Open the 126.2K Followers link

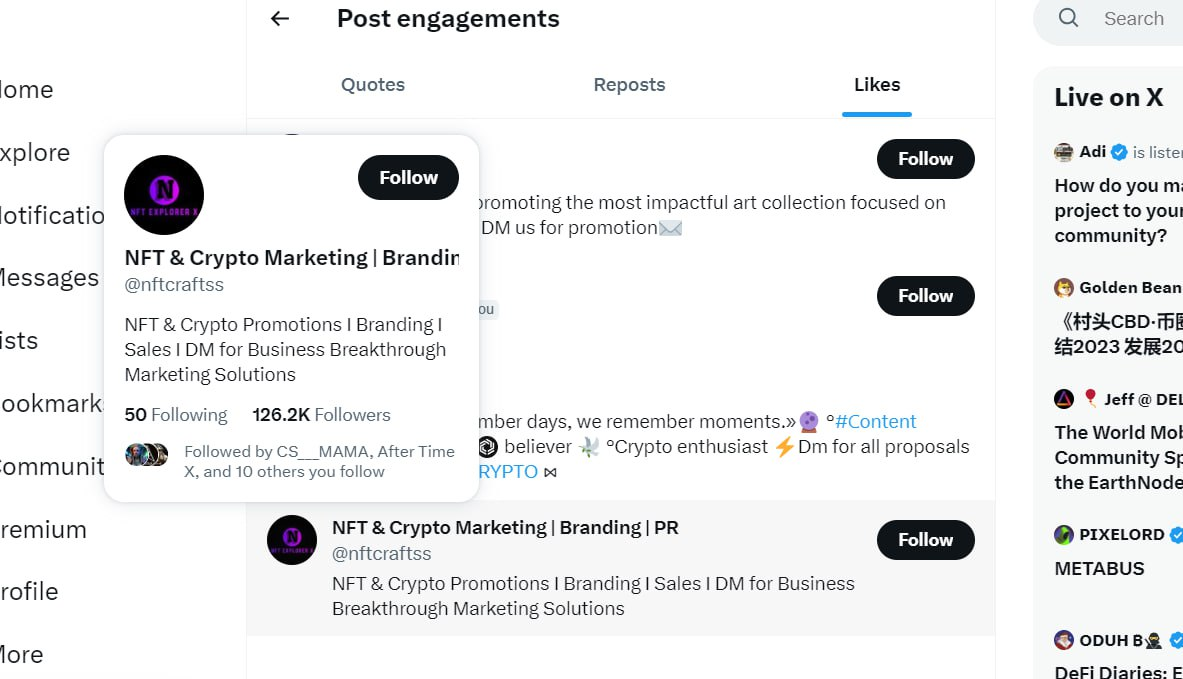coord(321,415)
